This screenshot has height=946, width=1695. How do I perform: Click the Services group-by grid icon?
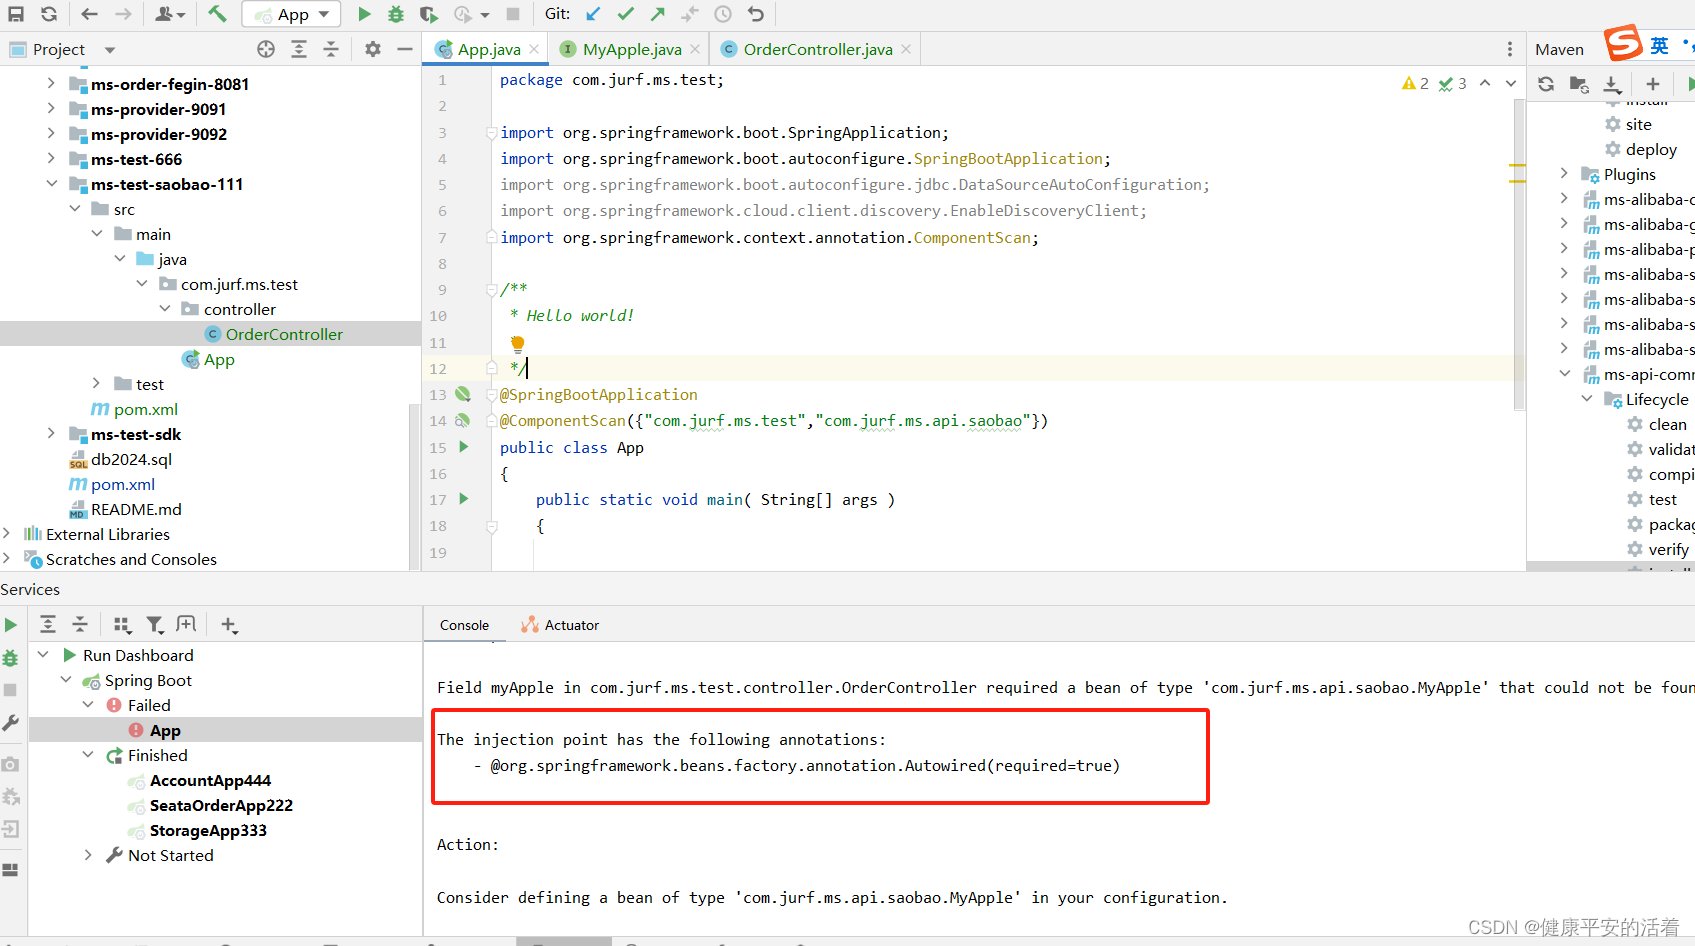click(x=122, y=625)
